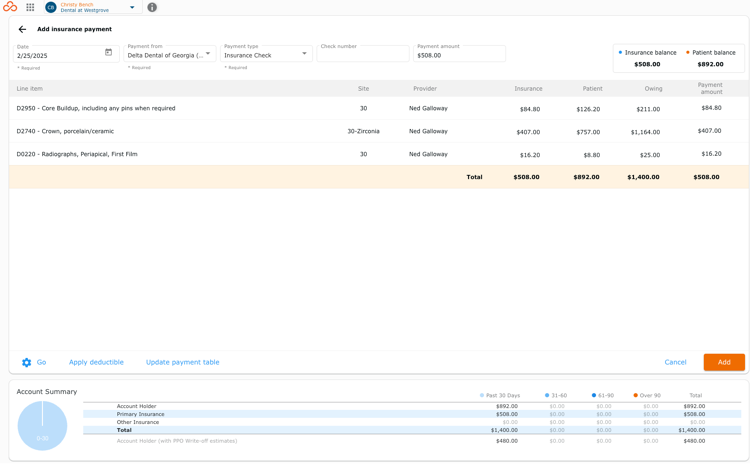Open the info circle icon

pyautogui.click(x=152, y=7)
